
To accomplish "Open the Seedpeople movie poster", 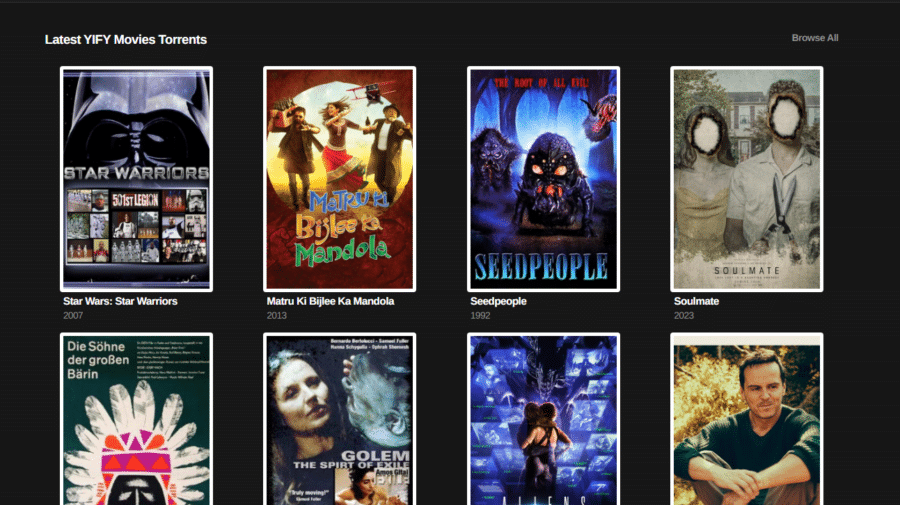I will tap(543, 179).
